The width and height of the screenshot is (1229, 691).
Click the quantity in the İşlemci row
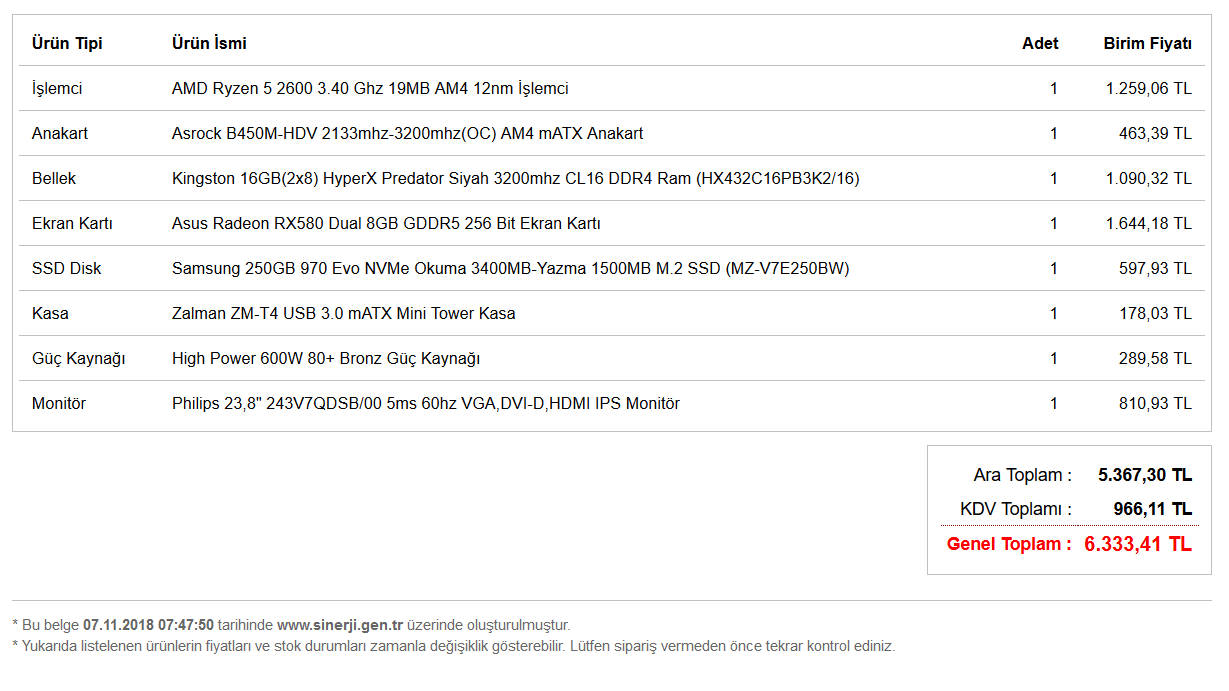[x=1054, y=88]
